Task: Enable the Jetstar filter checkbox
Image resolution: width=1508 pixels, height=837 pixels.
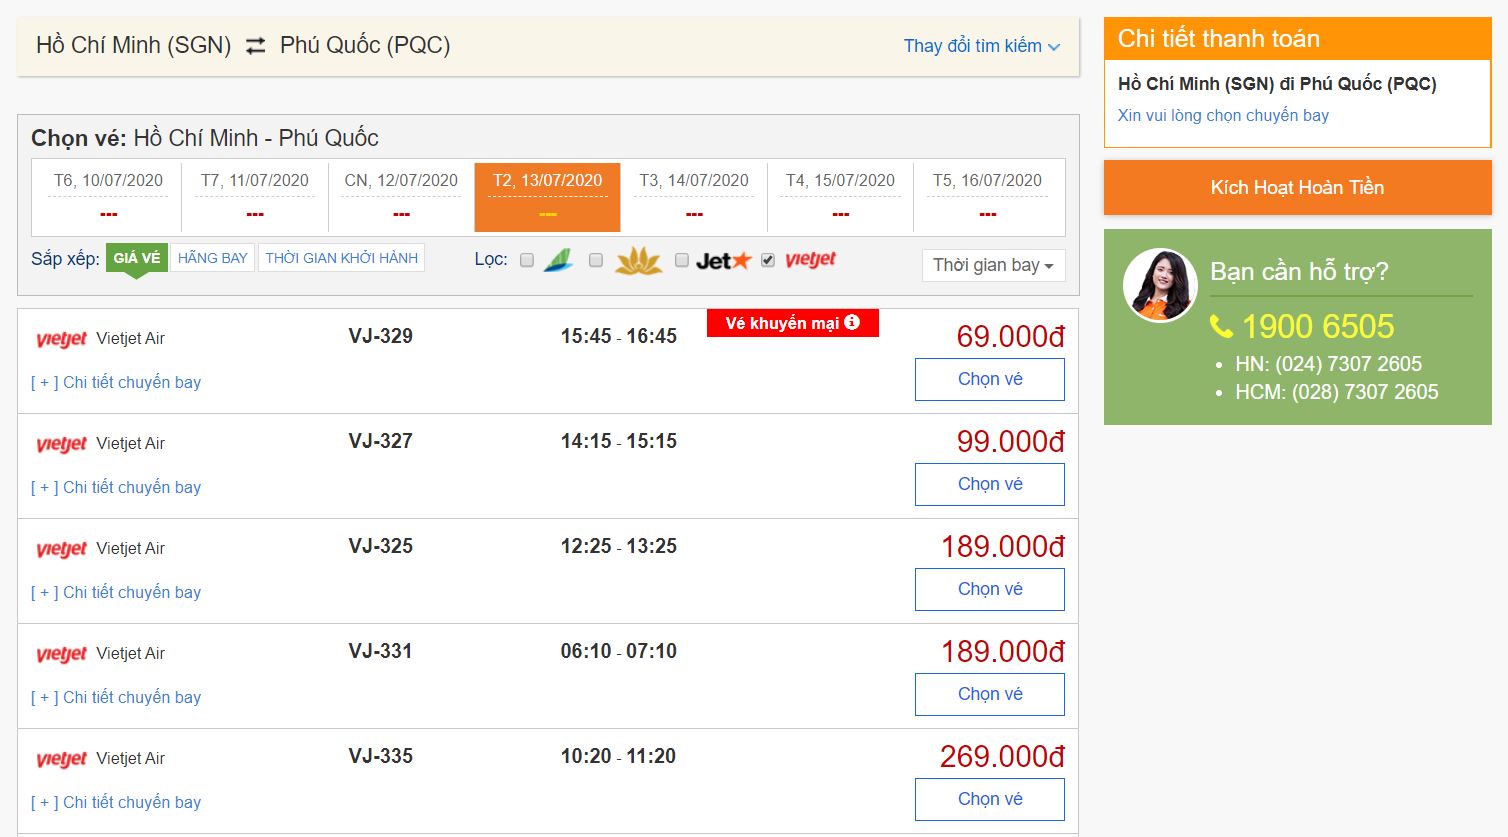Action: click(x=682, y=260)
